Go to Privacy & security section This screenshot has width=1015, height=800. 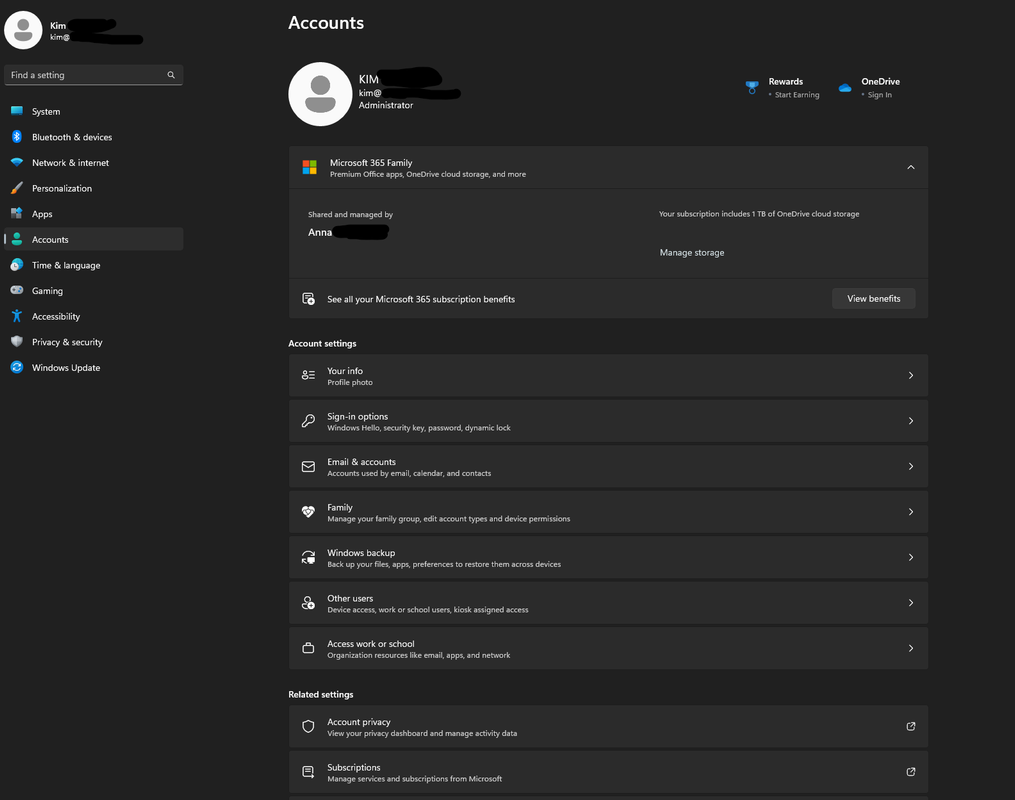(x=94, y=342)
